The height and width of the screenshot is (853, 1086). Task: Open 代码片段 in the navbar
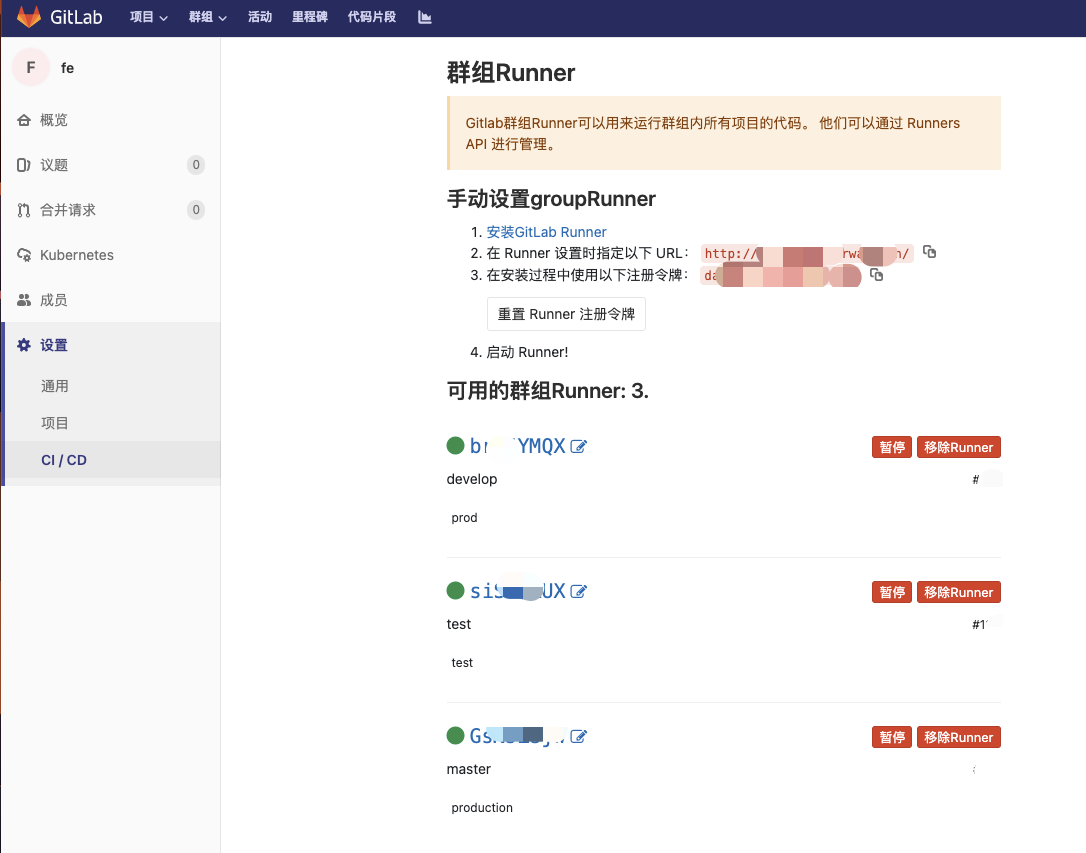point(372,17)
